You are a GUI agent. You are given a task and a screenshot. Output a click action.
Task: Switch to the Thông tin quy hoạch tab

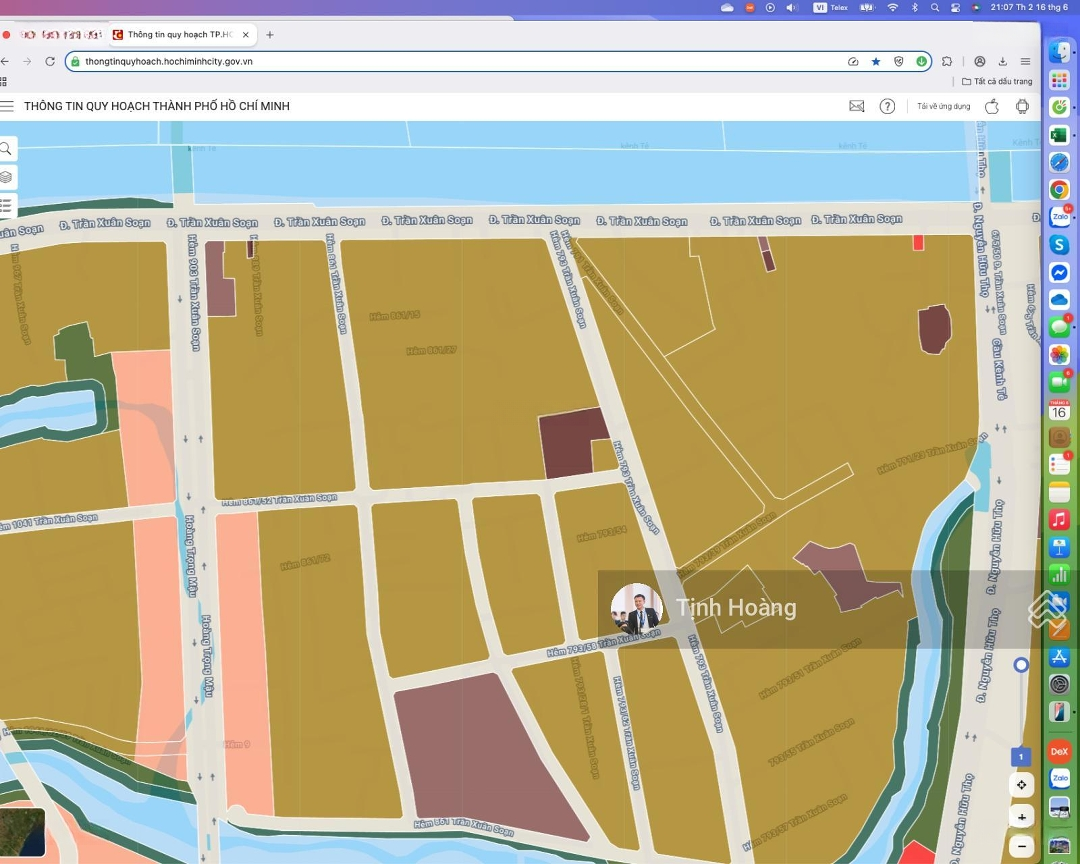180,34
